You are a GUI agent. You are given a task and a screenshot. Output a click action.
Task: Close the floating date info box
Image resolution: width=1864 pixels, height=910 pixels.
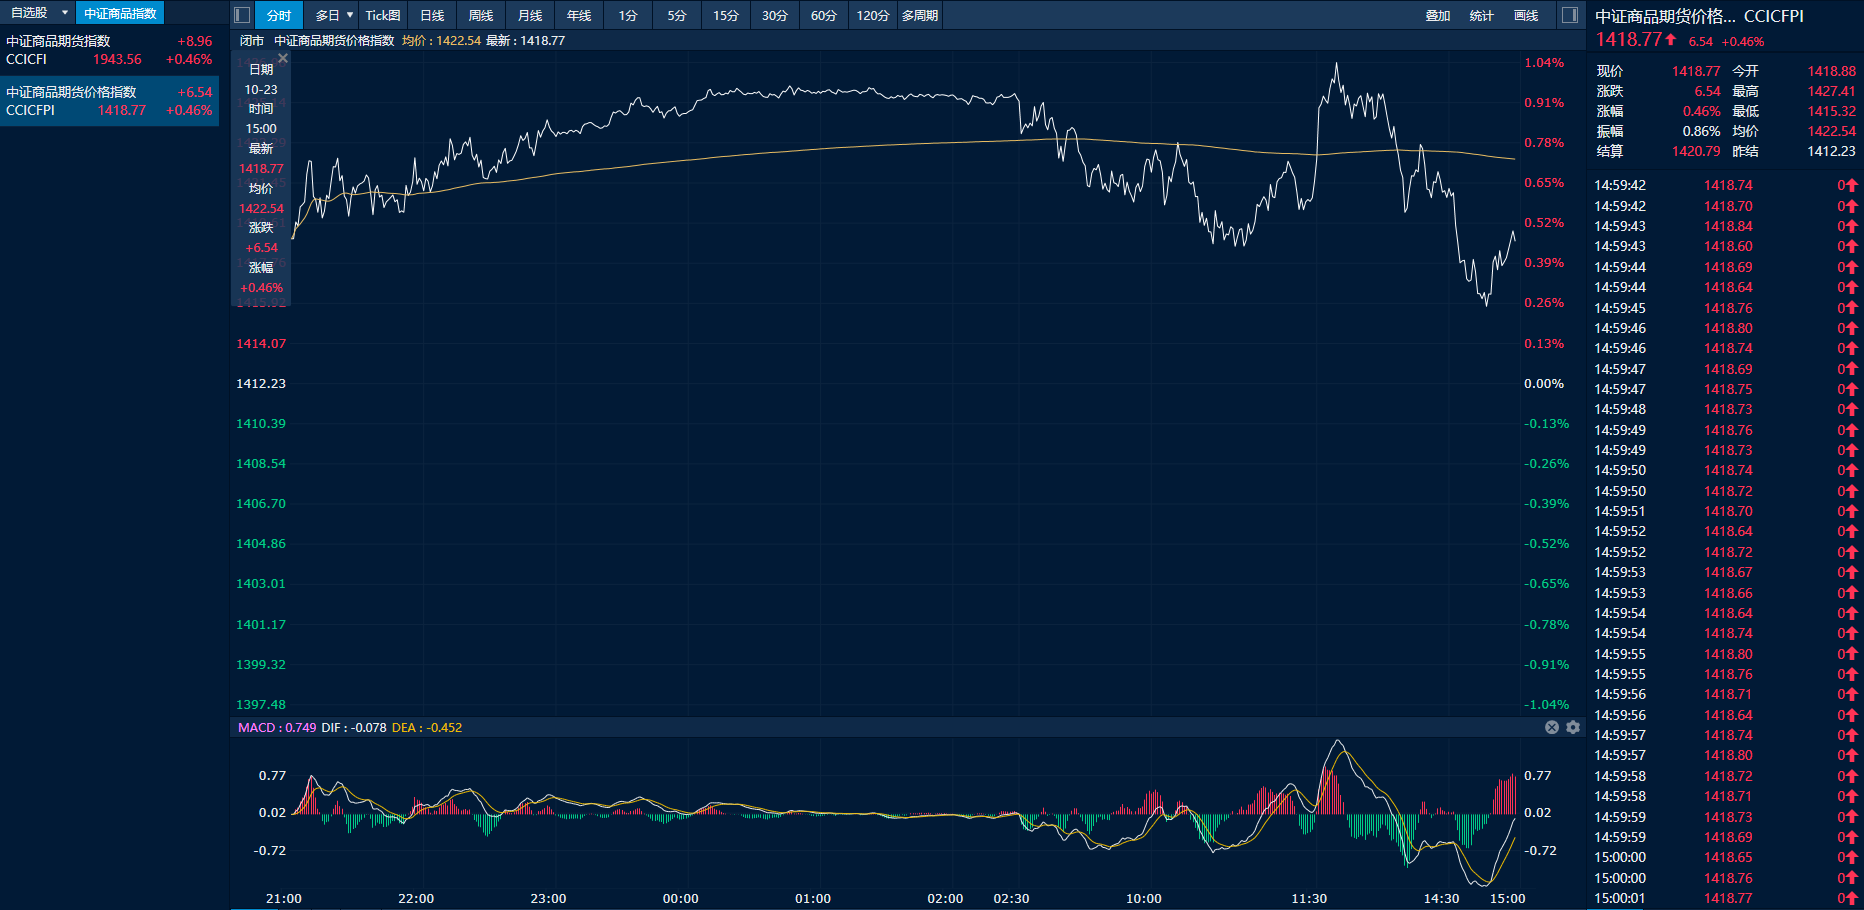(283, 59)
